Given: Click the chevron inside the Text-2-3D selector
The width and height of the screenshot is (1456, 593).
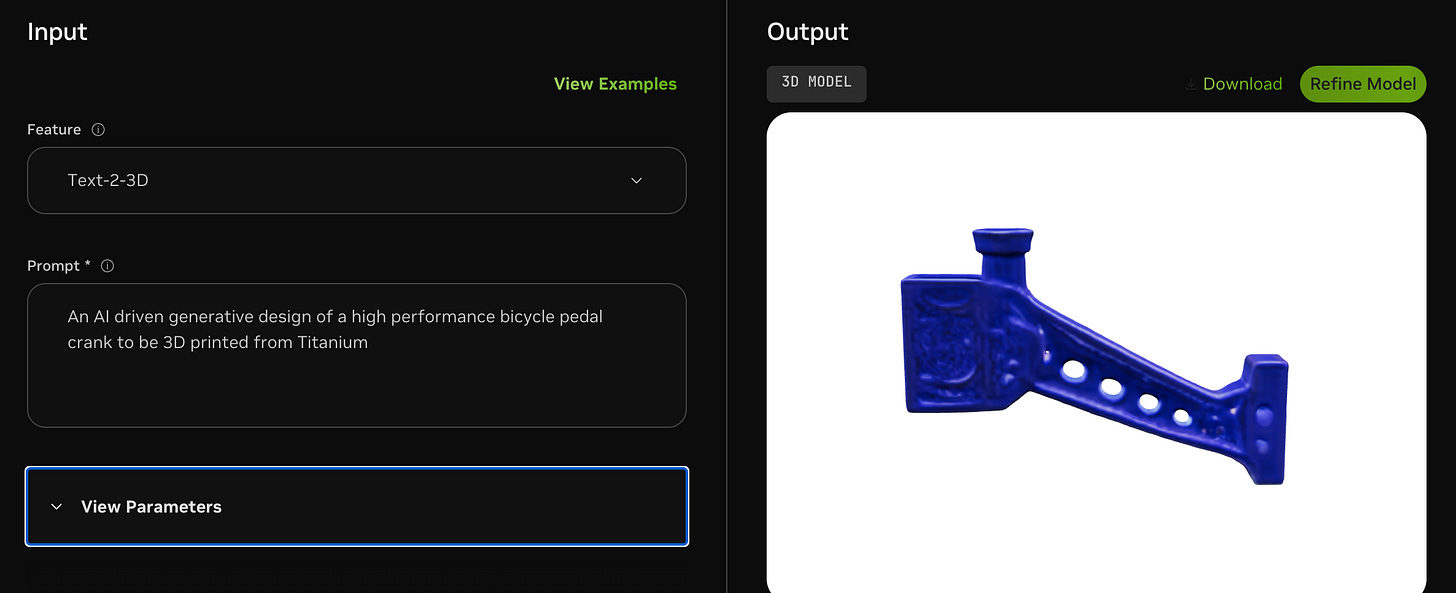Looking at the screenshot, I should pyautogui.click(x=636, y=181).
